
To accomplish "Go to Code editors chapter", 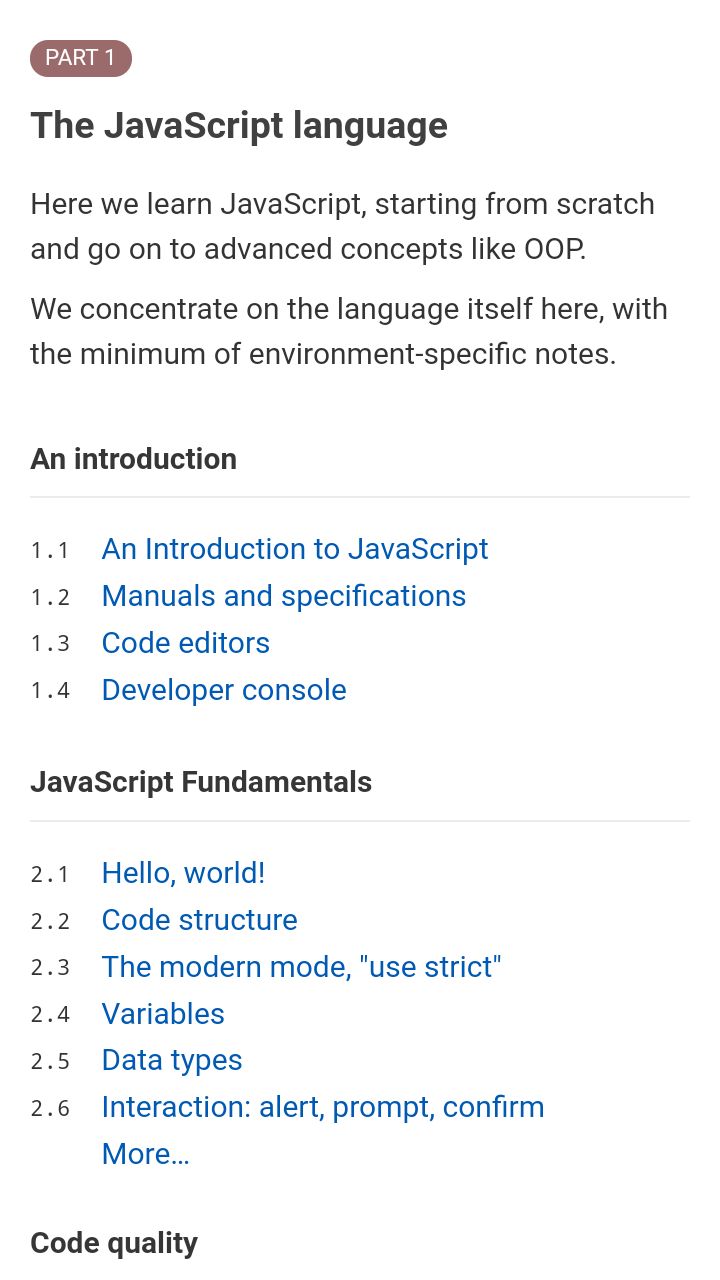I will [186, 643].
